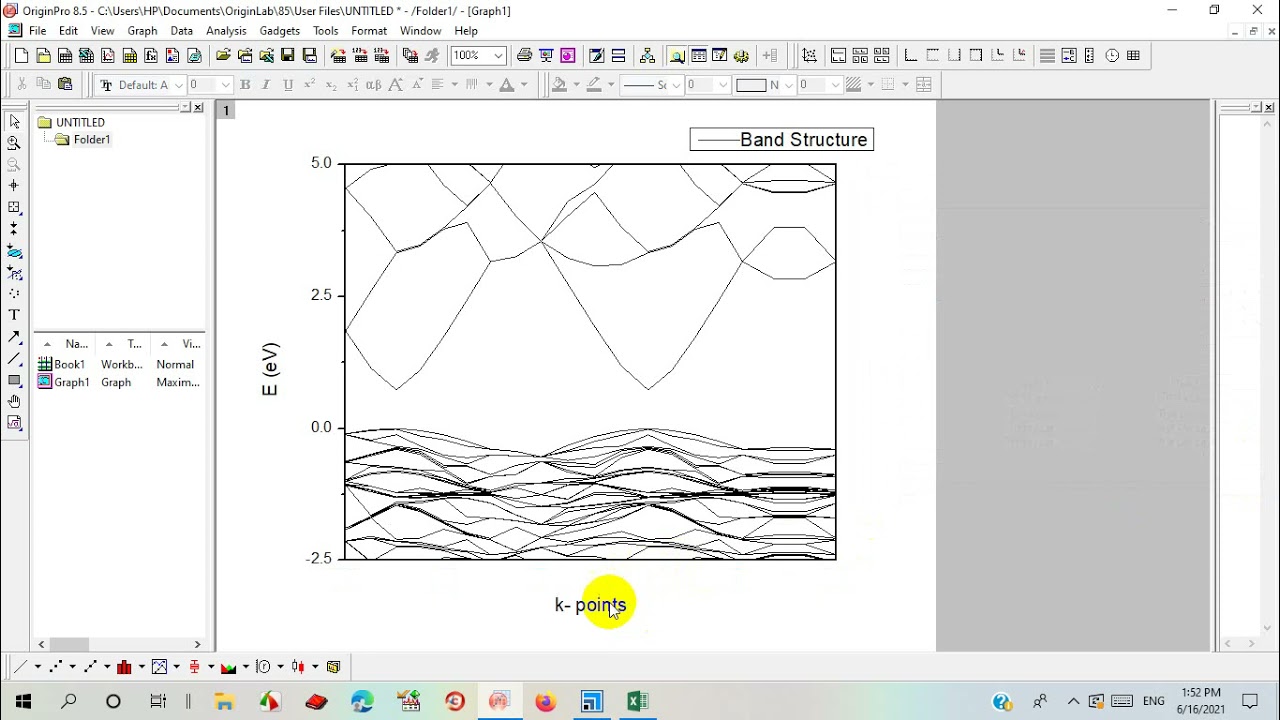Click the Band Structure legend
The image size is (1280, 720).
coord(782,140)
